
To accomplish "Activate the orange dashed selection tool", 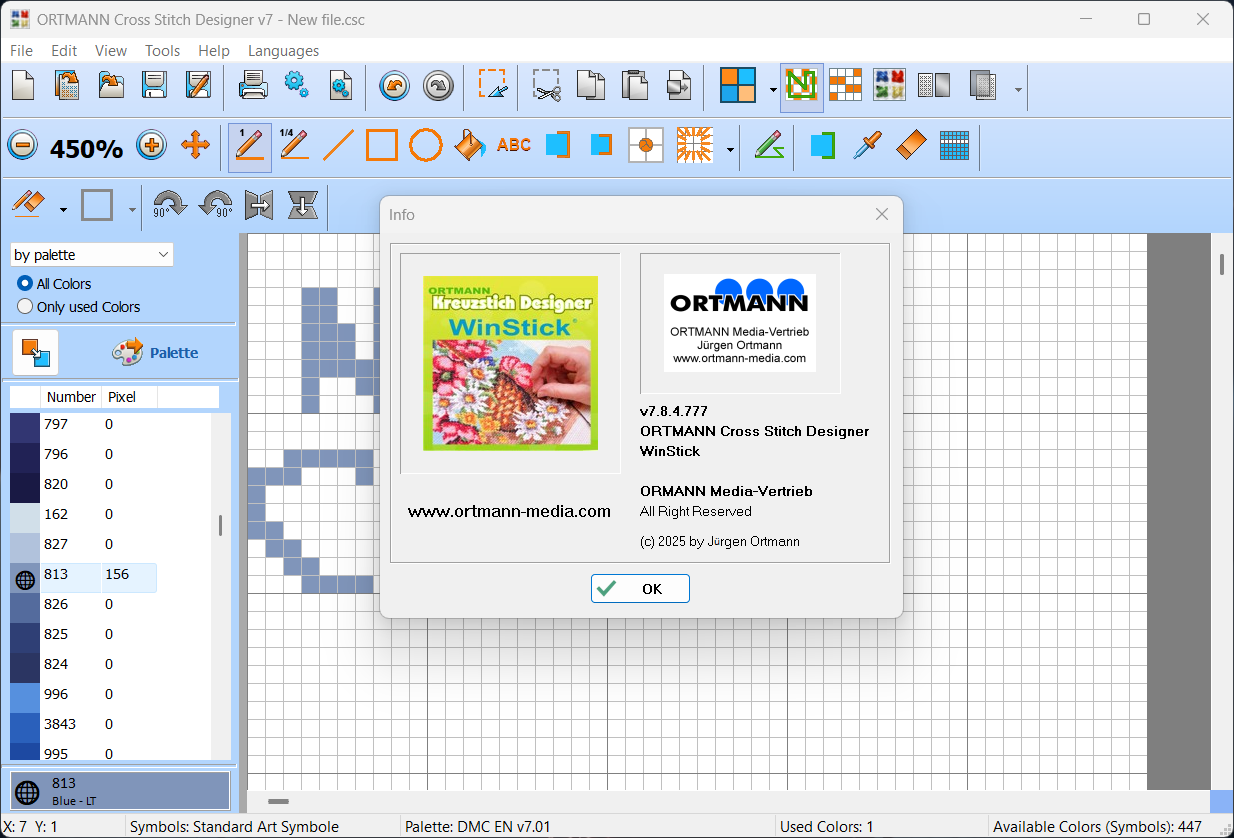I will (x=493, y=84).
